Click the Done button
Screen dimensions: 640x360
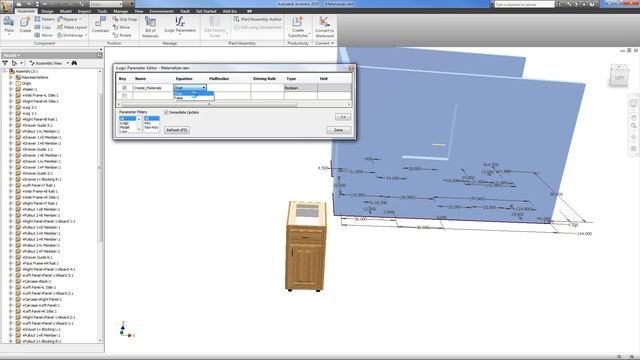coord(338,130)
